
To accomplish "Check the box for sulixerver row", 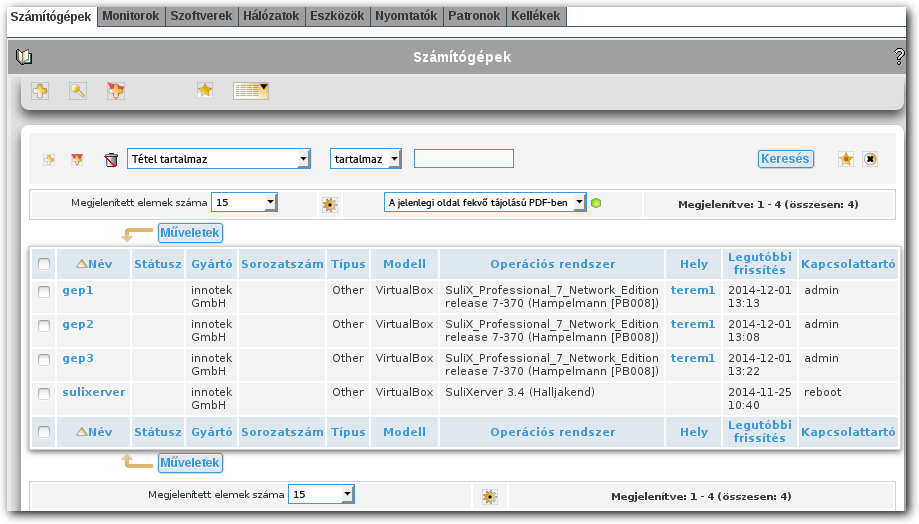I will (x=44, y=393).
